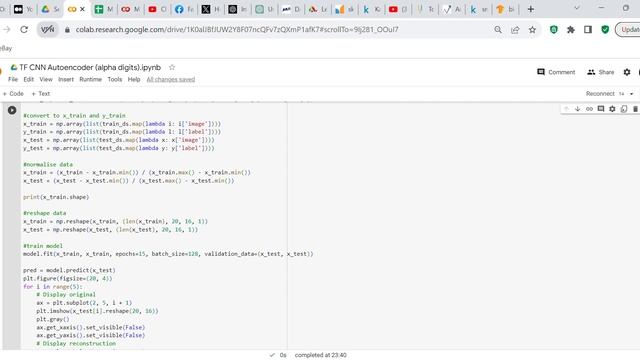Image resolution: width=640 pixels, height=360 pixels.
Task: Open cell editor settings gear
Action: tap(612, 109)
